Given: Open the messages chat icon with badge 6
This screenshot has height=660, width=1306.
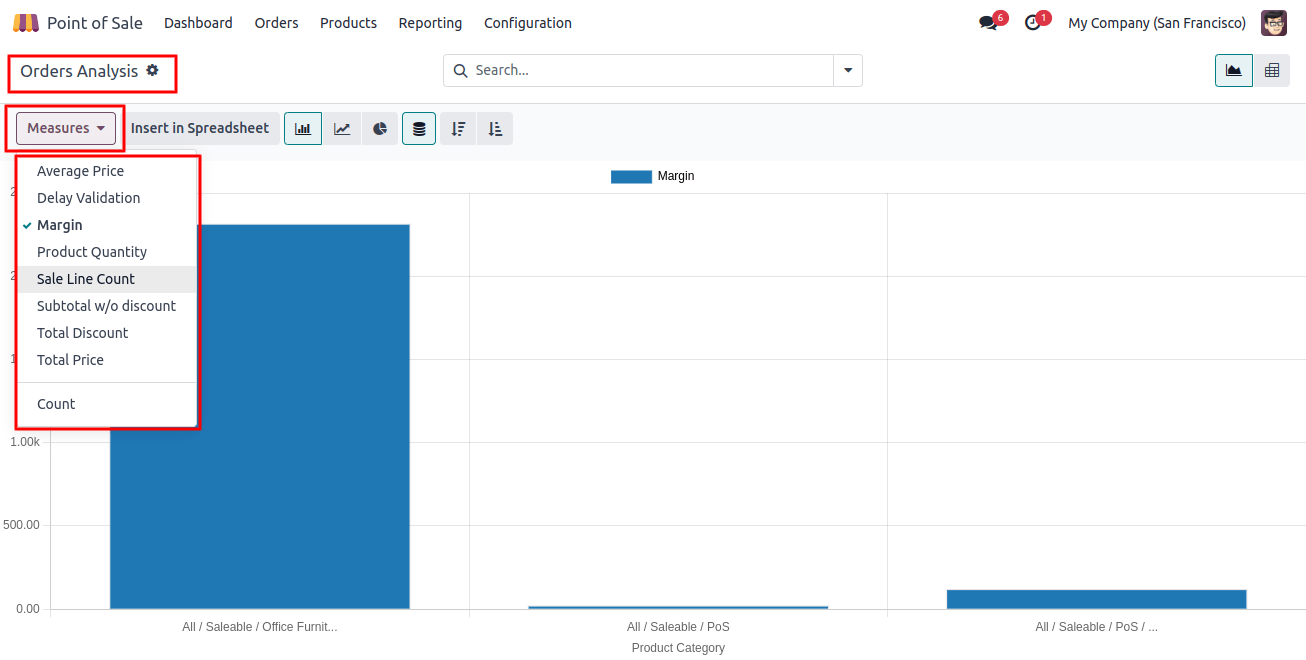Looking at the screenshot, I should pos(989,23).
